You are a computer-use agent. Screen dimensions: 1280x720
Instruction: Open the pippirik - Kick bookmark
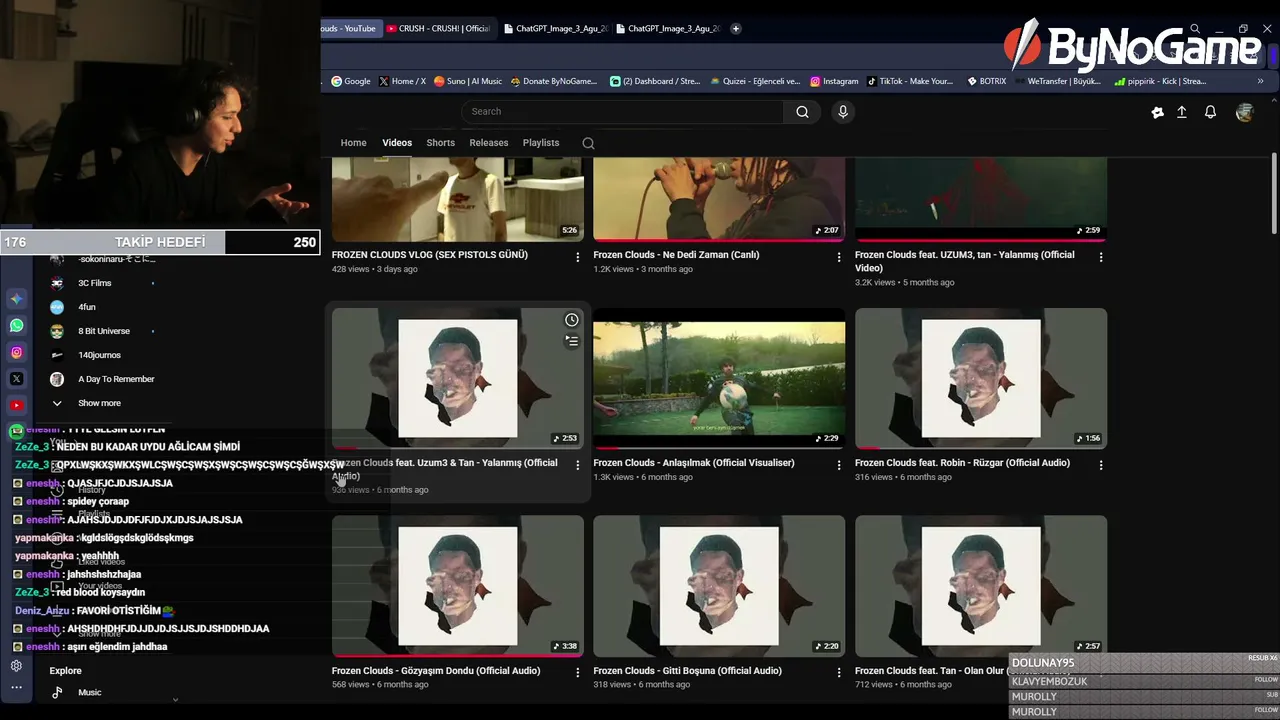tap(1160, 82)
